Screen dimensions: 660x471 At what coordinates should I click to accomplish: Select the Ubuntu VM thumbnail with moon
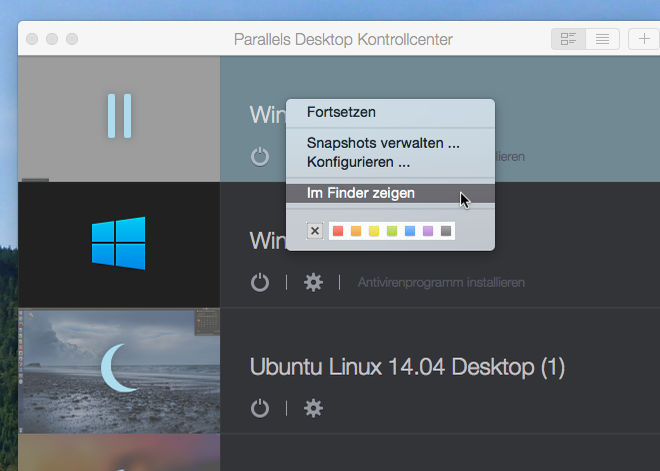pyautogui.click(x=119, y=371)
